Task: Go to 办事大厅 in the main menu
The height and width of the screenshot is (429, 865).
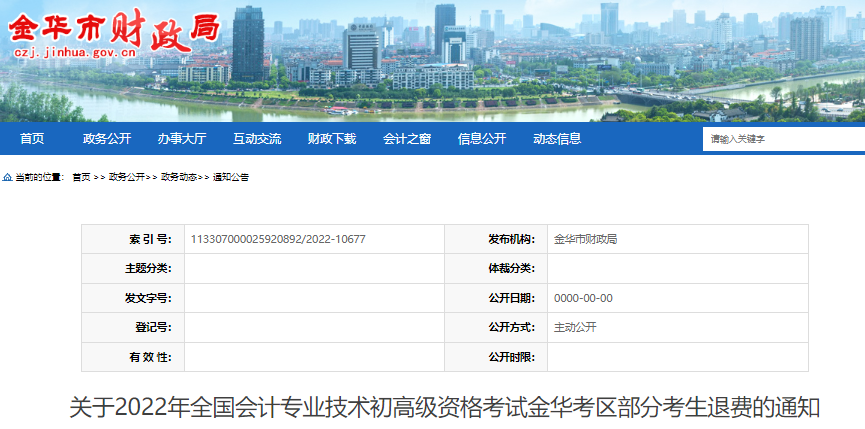Action: click(x=182, y=139)
